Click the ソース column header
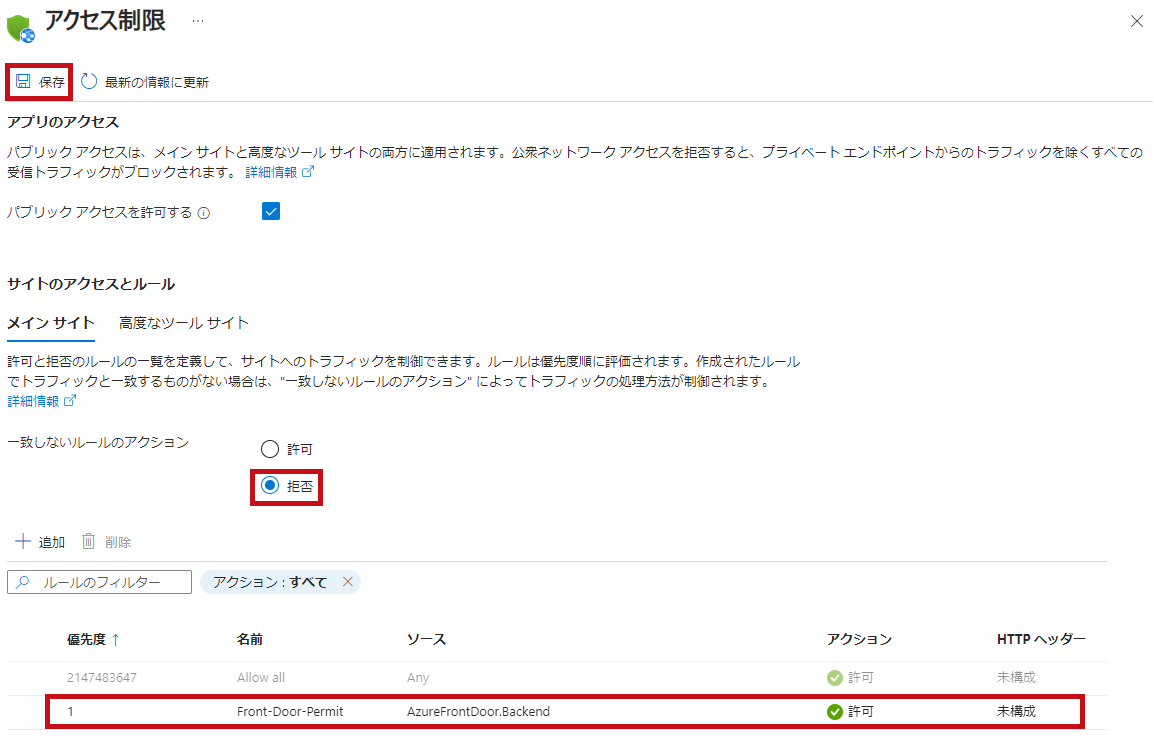The height and width of the screenshot is (737, 1154). coord(426,639)
